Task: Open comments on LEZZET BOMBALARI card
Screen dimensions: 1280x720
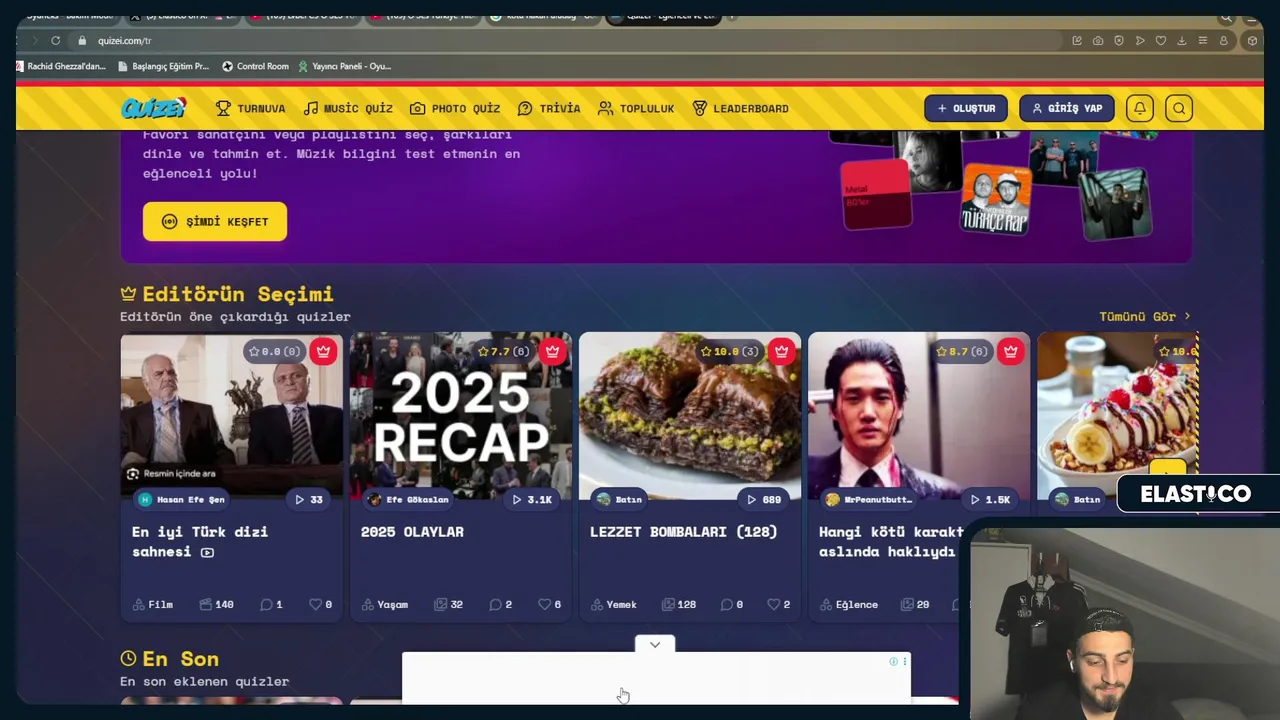Action: 729,604
